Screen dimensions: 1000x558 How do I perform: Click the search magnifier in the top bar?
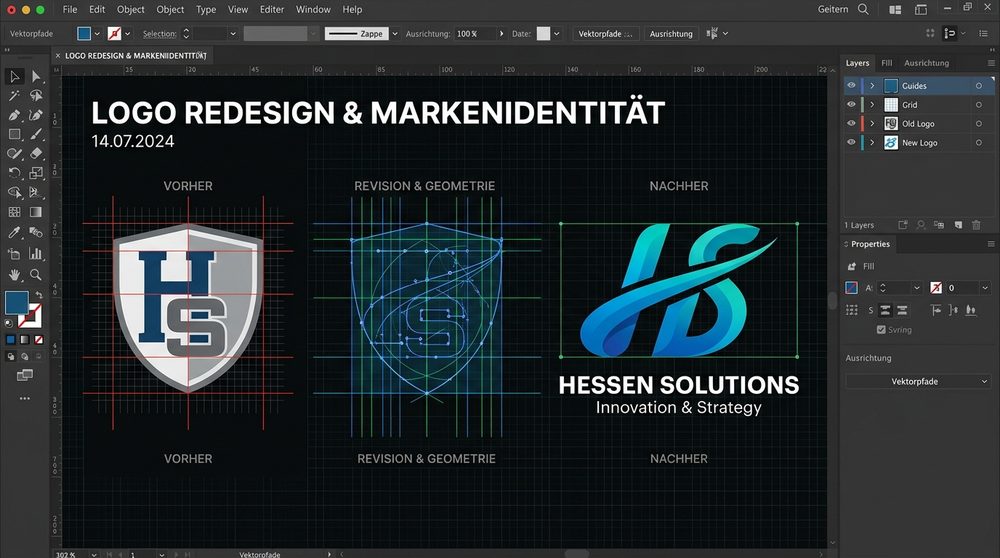tap(863, 9)
